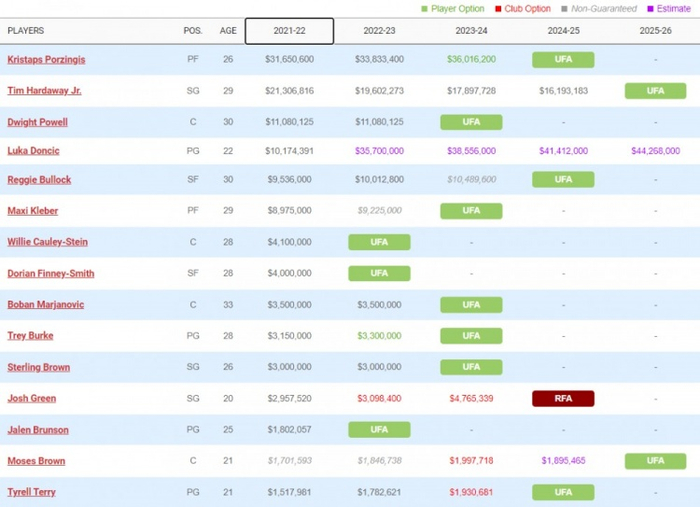Select Jalen Brunson salary $1,802,057

pos(289,429)
